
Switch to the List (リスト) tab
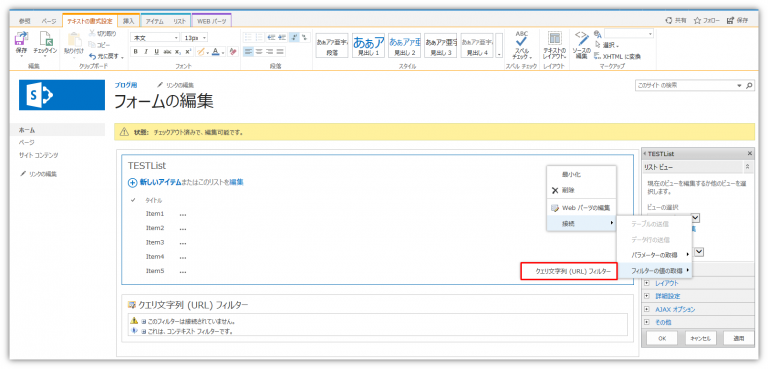[x=180, y=21]
